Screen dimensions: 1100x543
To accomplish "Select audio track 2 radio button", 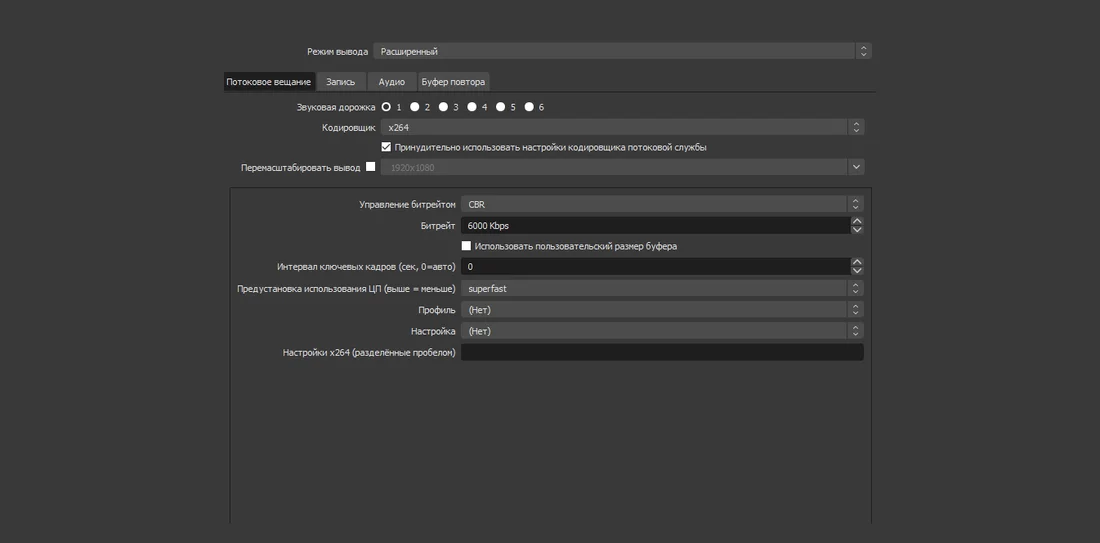I will click(415, 107).
